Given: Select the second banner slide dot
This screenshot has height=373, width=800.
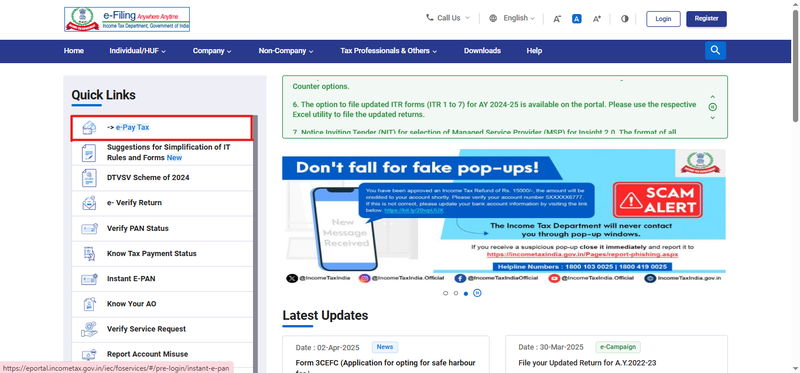Looking at the screenshot, I should 456,293.
